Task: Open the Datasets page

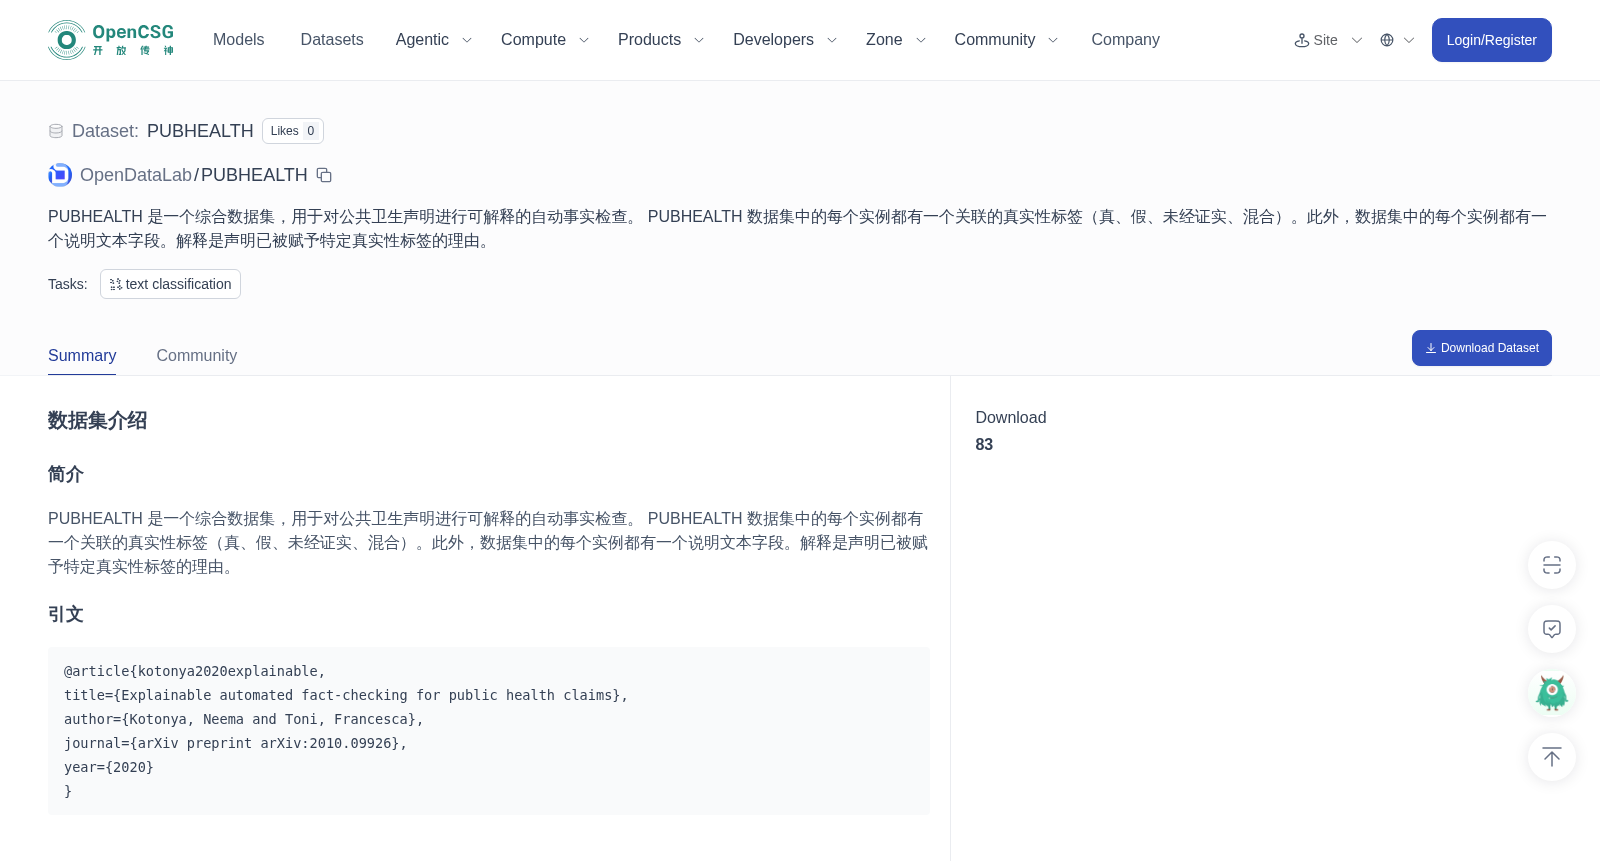Action: (332, 40)
